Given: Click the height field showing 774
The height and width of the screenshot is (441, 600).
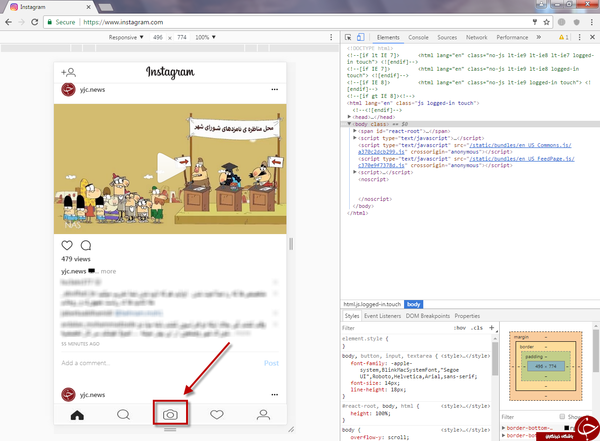Looking at the screenshot, I should pos(182,37).
